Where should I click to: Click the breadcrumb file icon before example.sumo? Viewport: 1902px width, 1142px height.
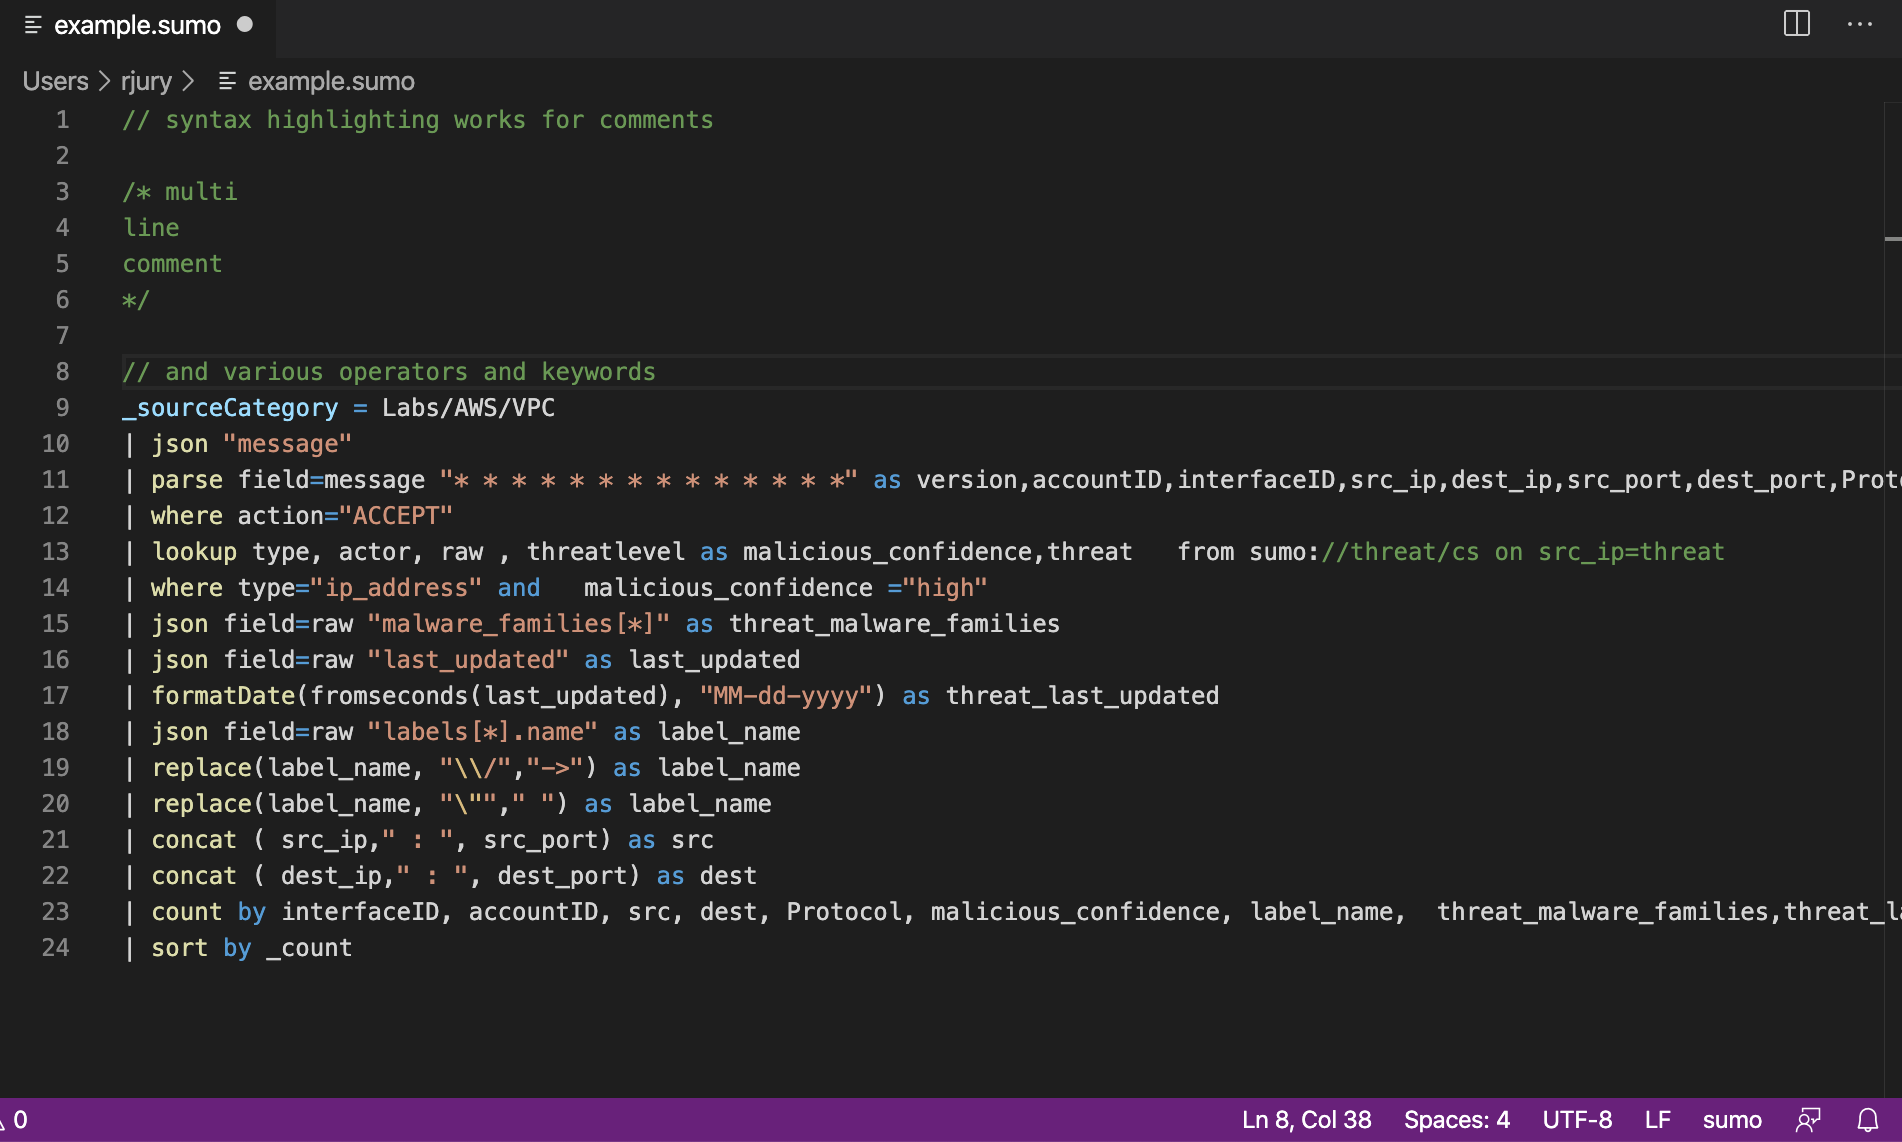227,81
